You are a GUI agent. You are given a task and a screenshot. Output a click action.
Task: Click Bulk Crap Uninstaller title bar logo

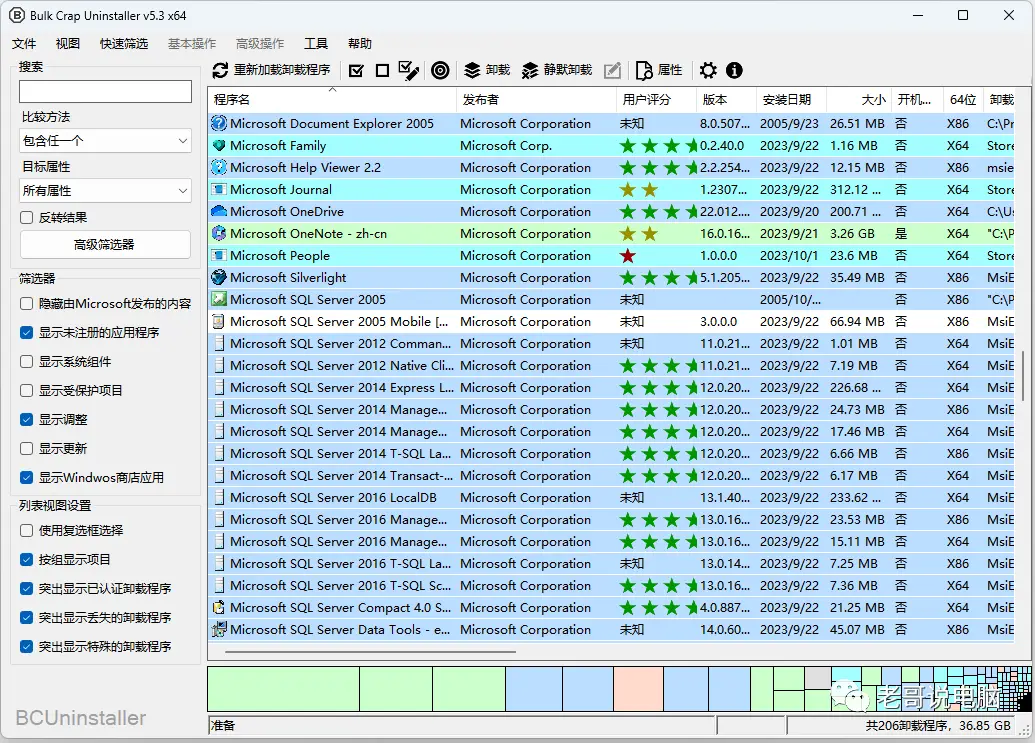[x=17, y=15]
